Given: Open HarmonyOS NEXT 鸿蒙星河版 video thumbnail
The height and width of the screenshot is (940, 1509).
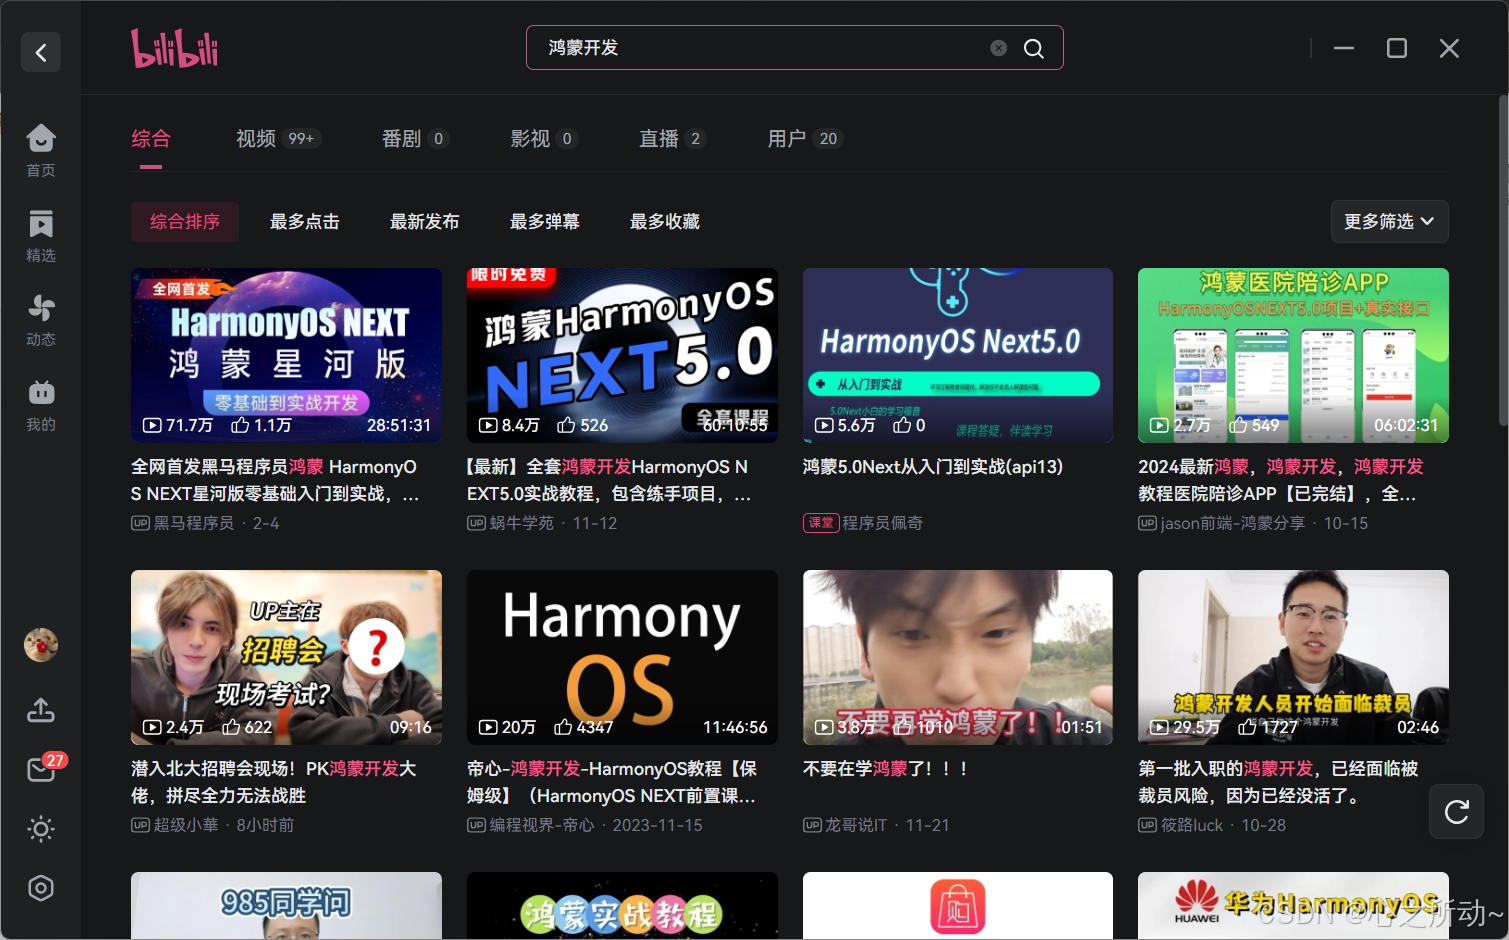Looking at the screenshot, I should coord(286,355).
